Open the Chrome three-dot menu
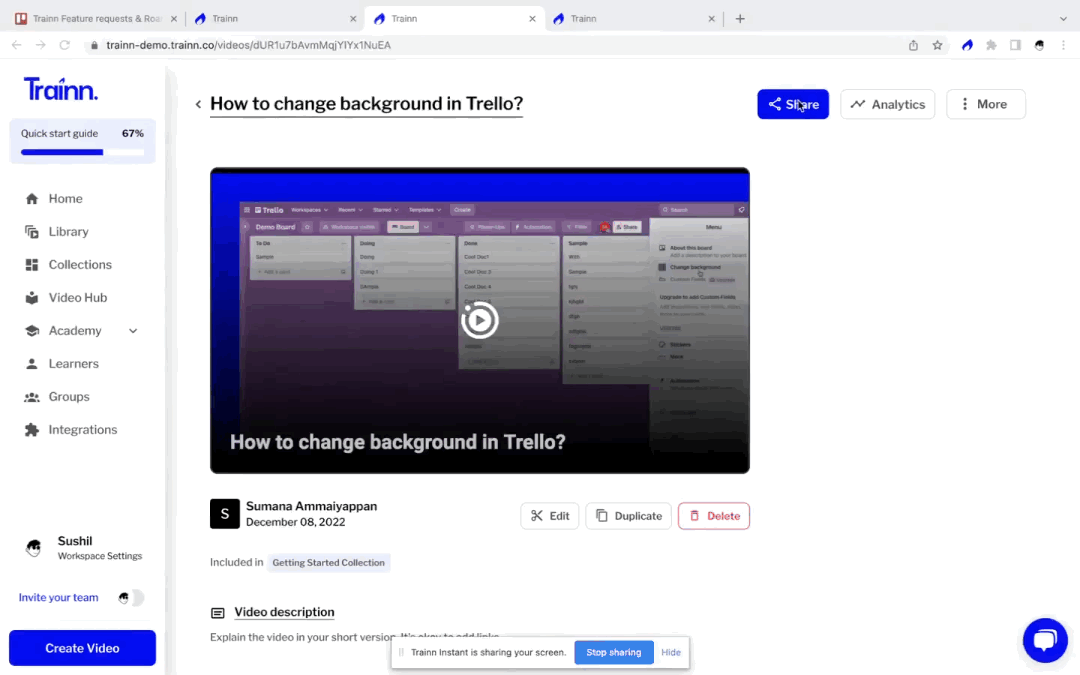Screen dimensions: 1080x675 click(x=1063, y=45)
